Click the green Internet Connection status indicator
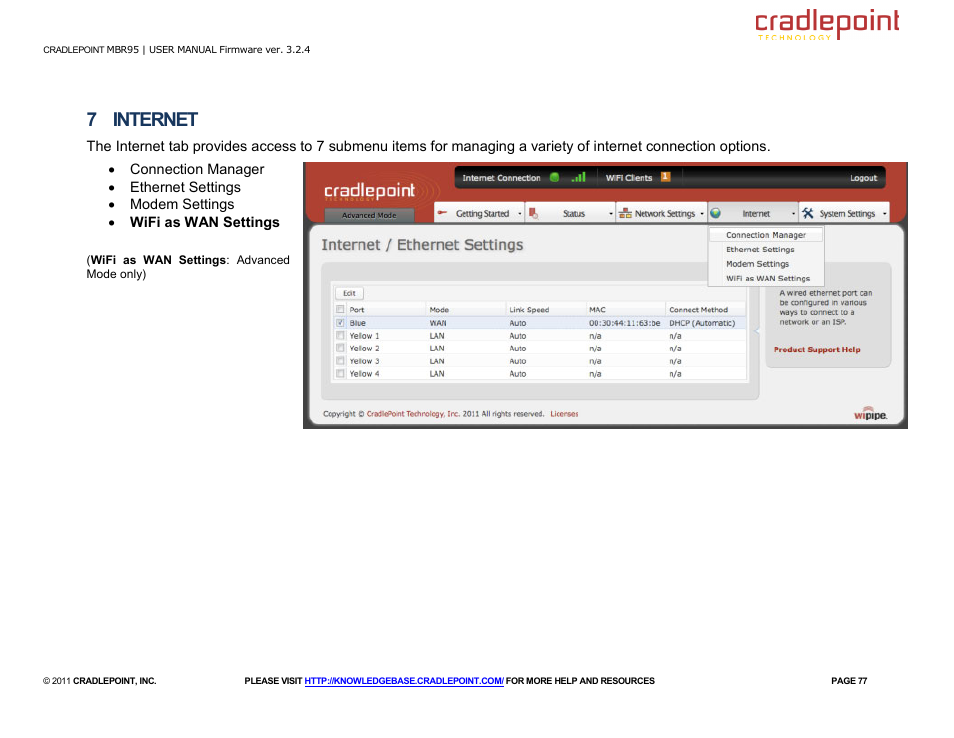954x738 pixels. pos(554,178)
